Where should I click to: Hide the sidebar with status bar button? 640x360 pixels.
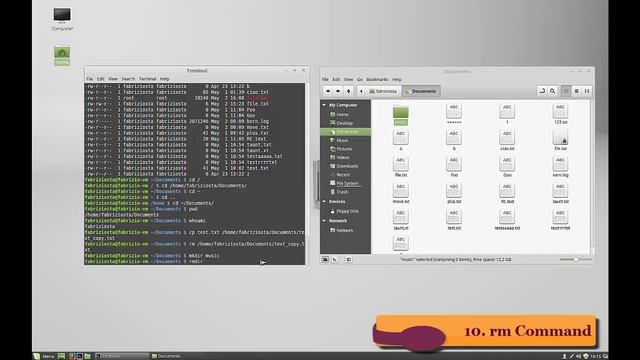pos(349,260)
